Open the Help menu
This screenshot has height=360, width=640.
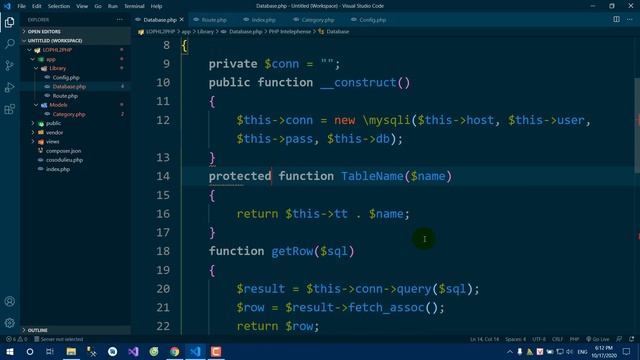click(156, 6)
